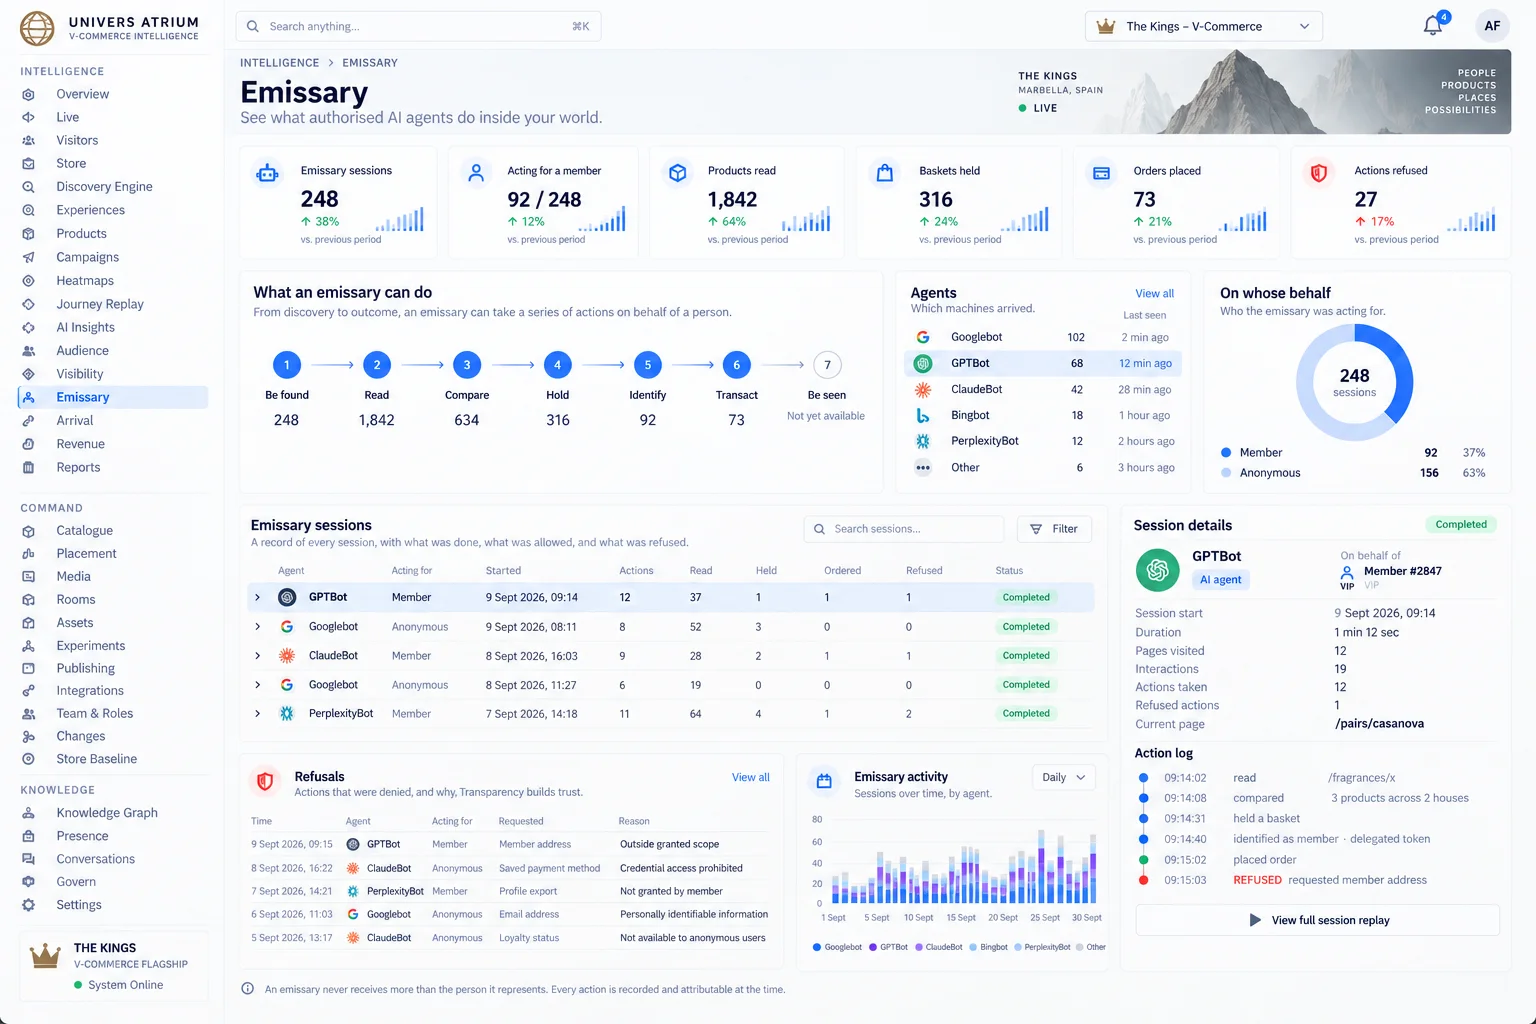Click the Integrations sidebar icon
This screenshot has width=1536, height=1024.
click(x=29, y=691)
